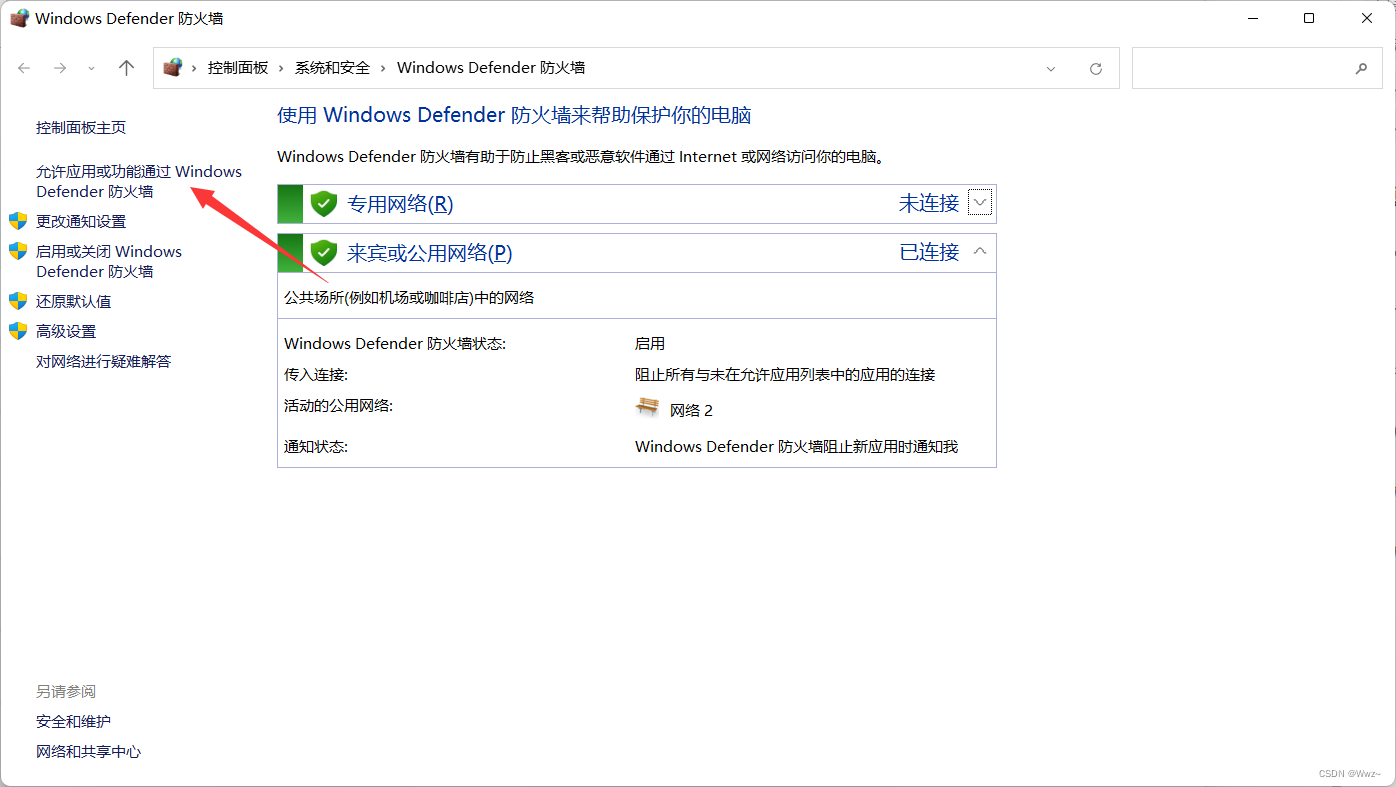Click the firewall icon in the title bar
This screenshot has width=1396, height=787.
tap(19, 18)
